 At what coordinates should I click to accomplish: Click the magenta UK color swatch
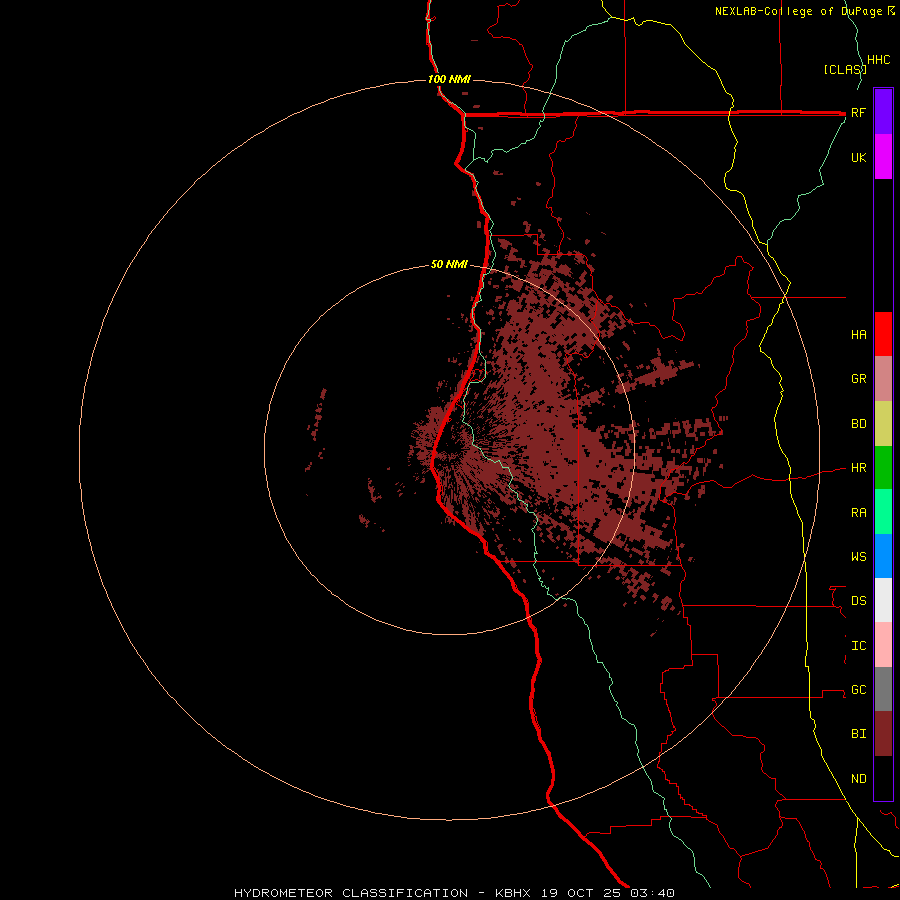click(x=883, y=157)
